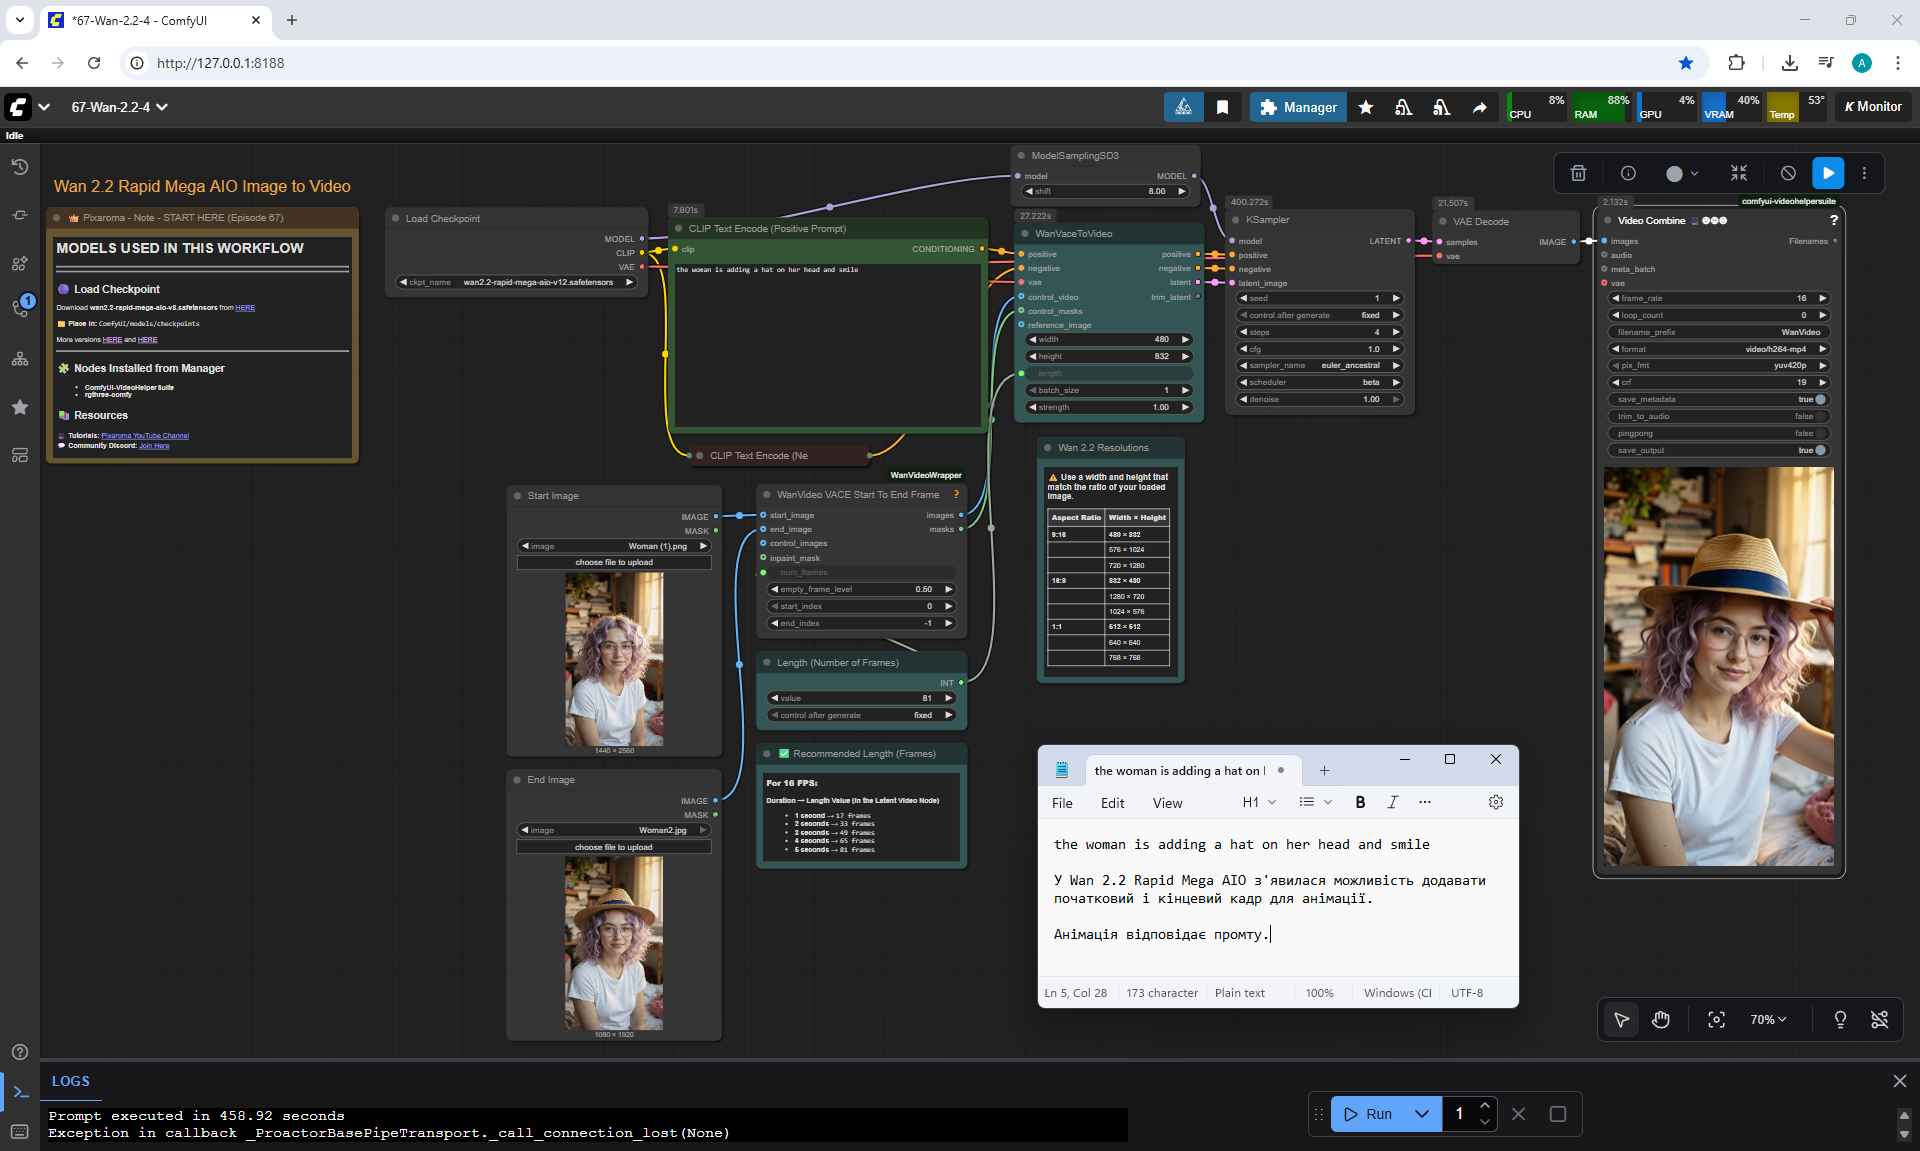1920x1151 pixels.
Task: Click the trash icon in floating toolbar
Action: [1578, 173]
